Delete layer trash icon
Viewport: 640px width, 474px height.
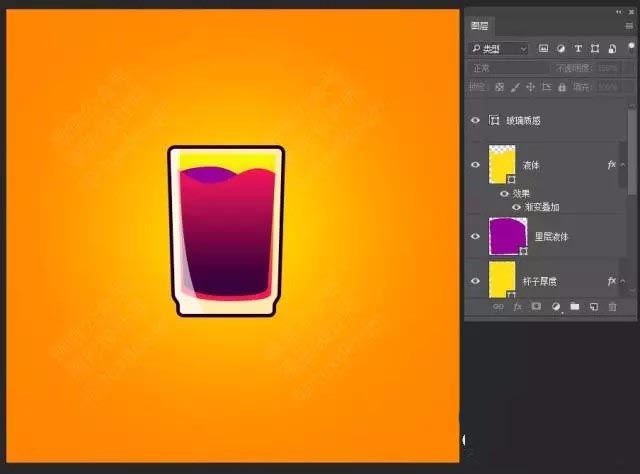click(x=613, y=307)
